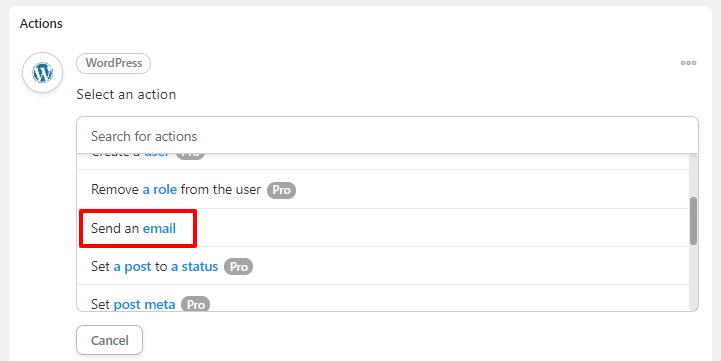Click the blue "a status" link text

click(195, 267)
